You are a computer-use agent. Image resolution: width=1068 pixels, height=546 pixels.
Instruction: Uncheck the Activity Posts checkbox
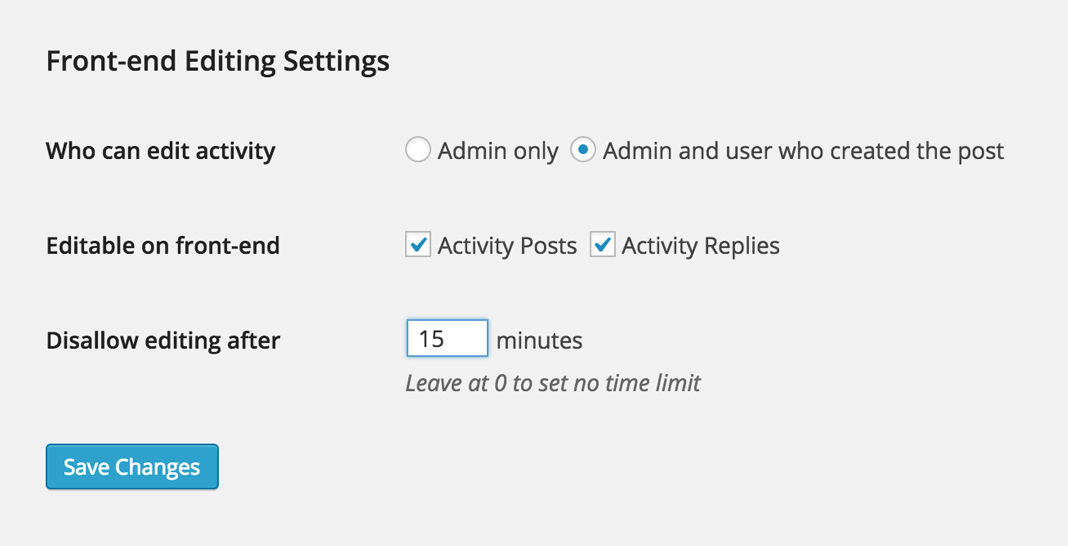click(418, 245)
